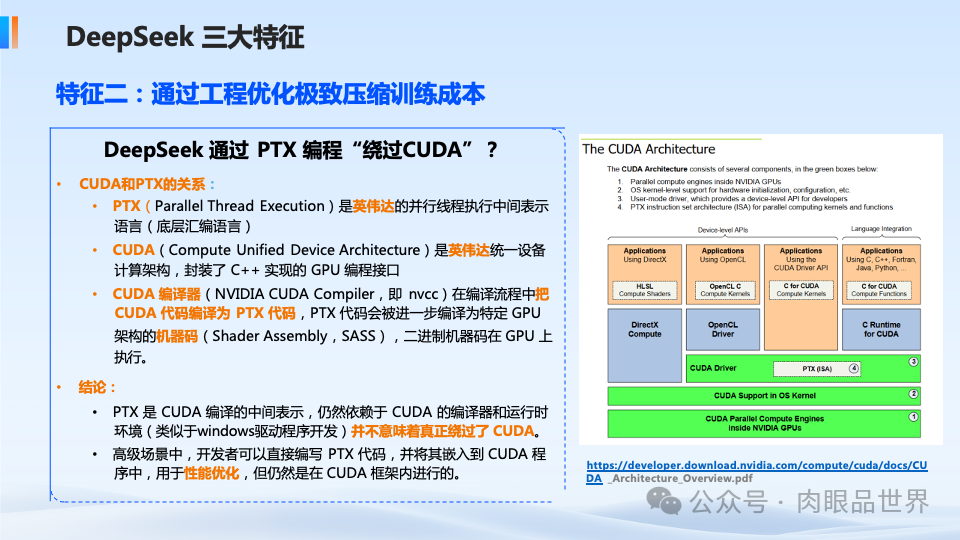Screen dimensions: 960x540
Task: Click the "HLSL Compute Shaders" box
Action: coord(645,290)
